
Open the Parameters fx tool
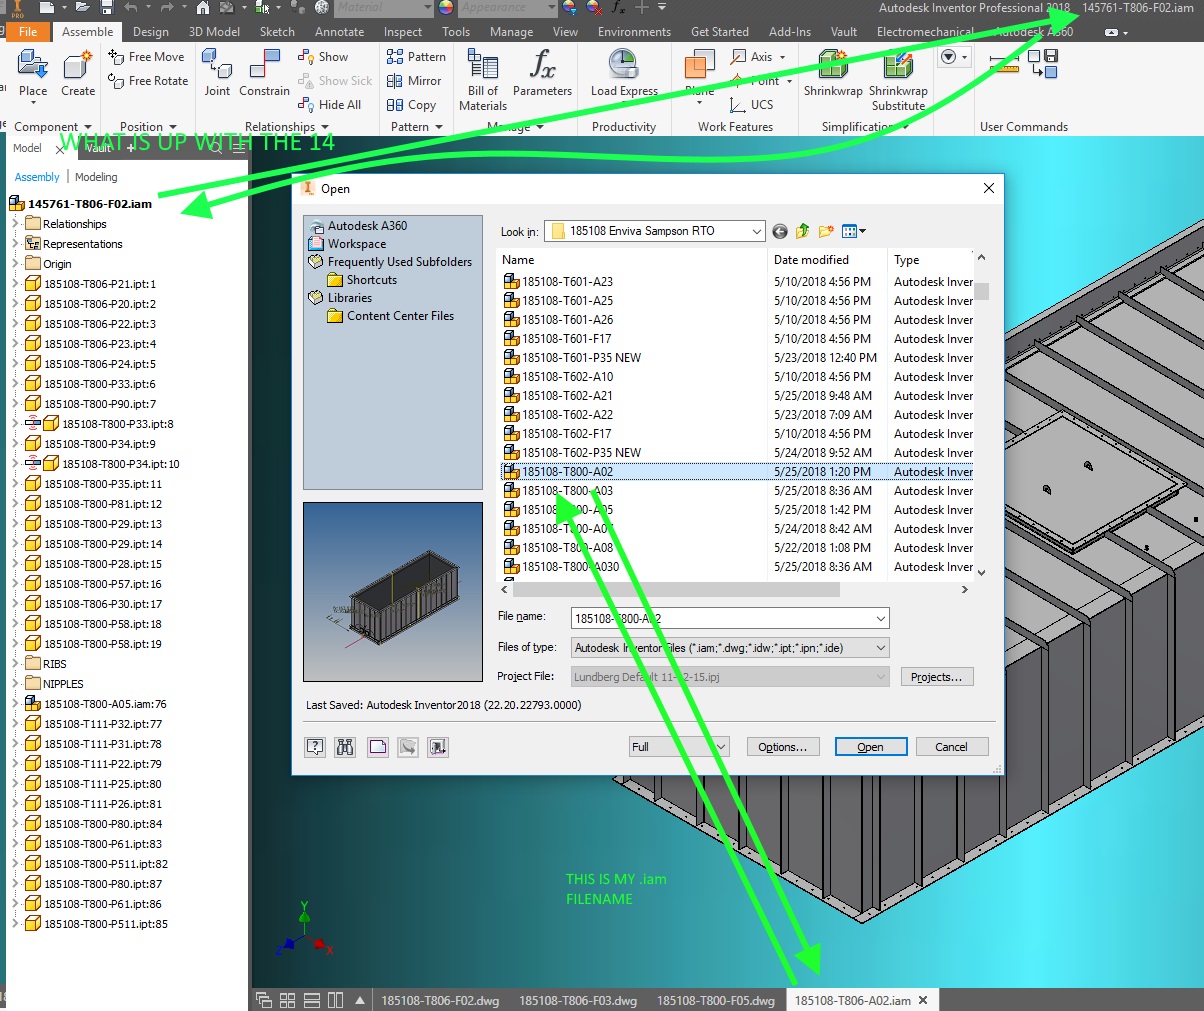coord(542,73)
